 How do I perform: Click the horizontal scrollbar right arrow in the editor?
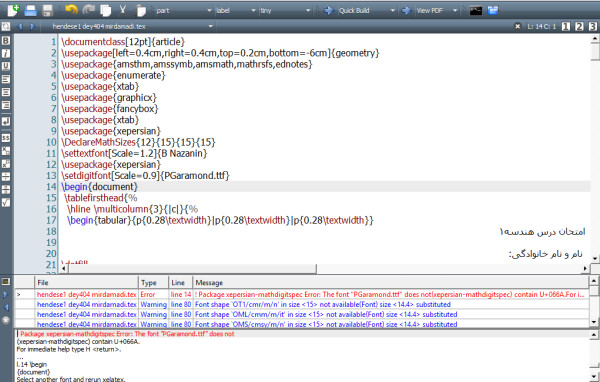(585, 269)
